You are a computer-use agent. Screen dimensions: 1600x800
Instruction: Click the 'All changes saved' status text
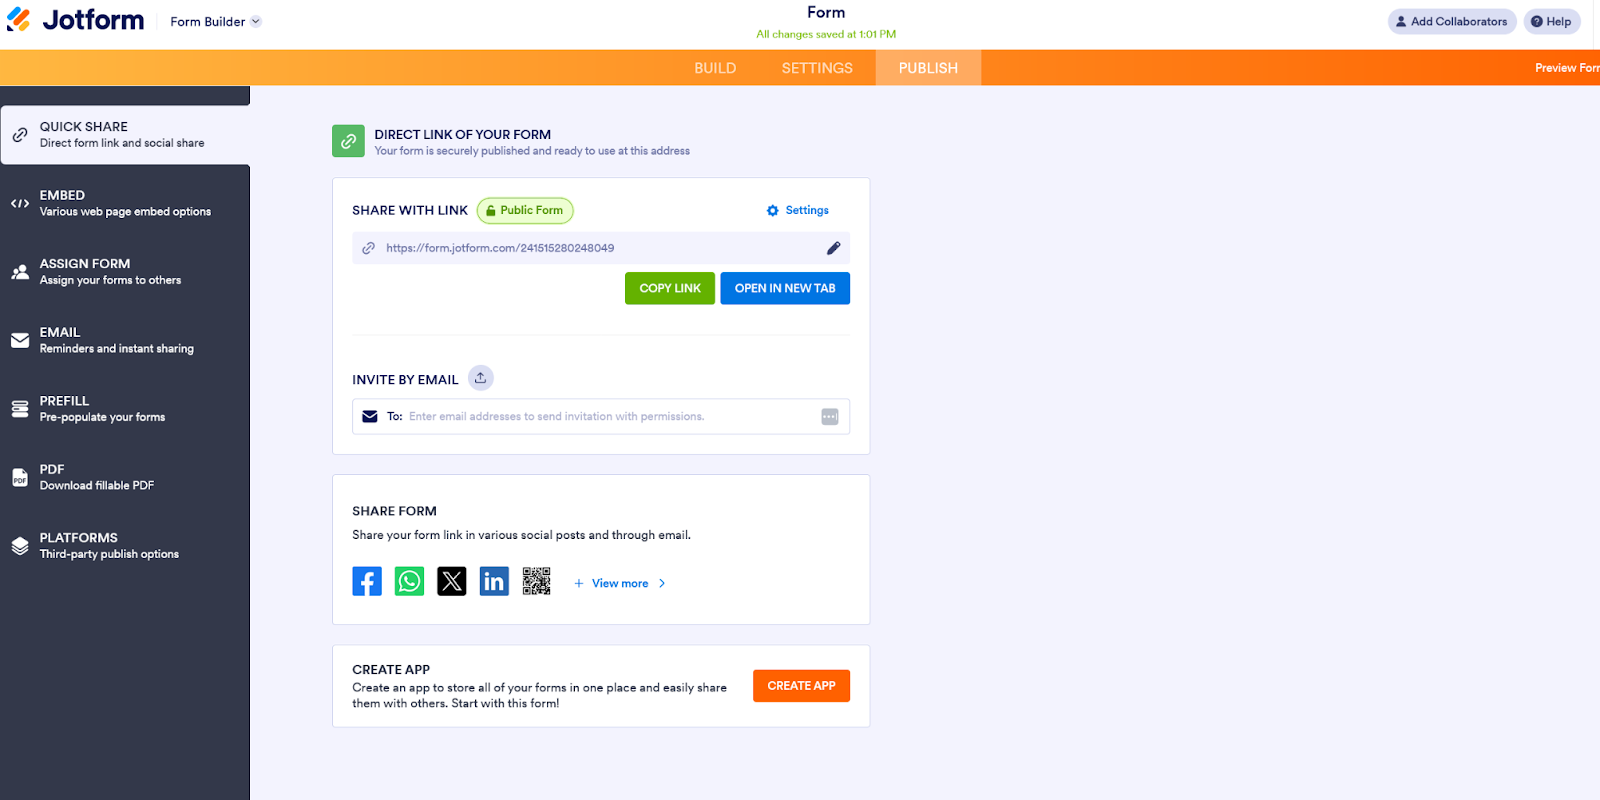[826, 34]
